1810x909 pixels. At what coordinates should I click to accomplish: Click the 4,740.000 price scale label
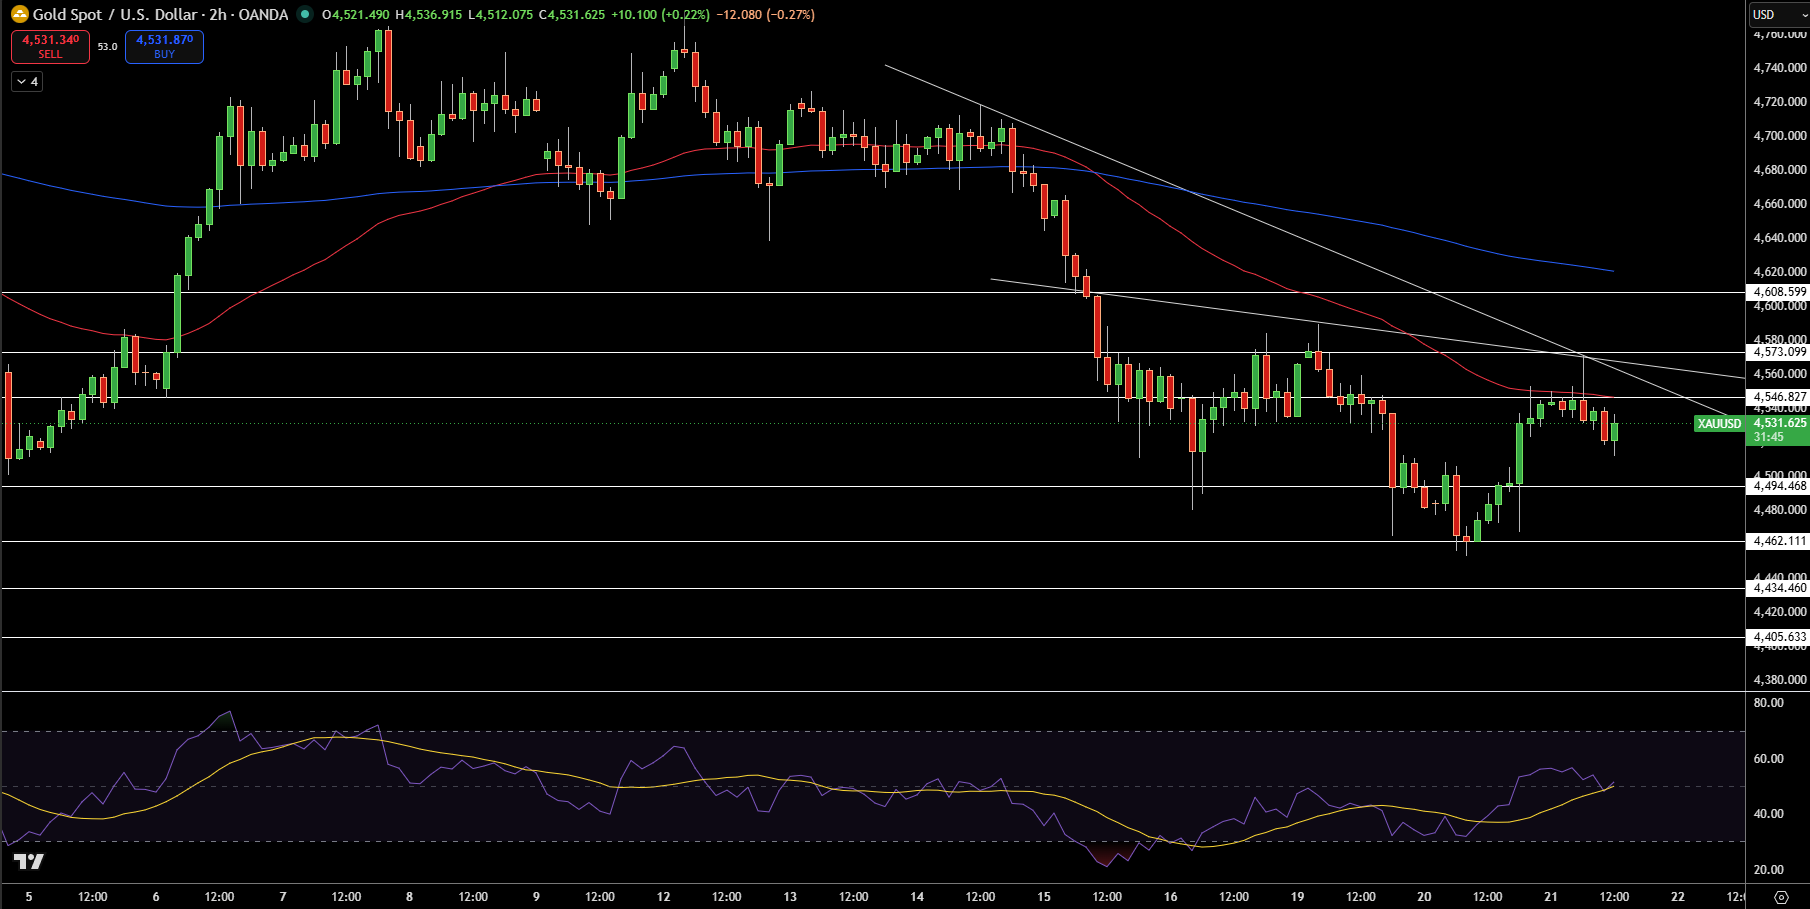pyautogui.click(x=1780, y=68)
